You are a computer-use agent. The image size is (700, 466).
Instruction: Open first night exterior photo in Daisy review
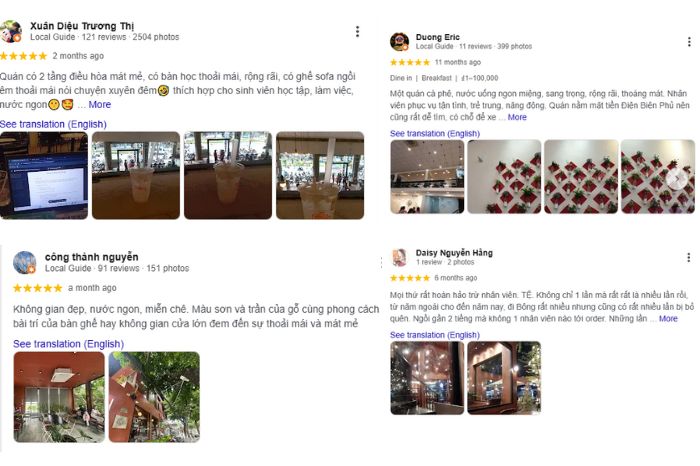point(427,378)
